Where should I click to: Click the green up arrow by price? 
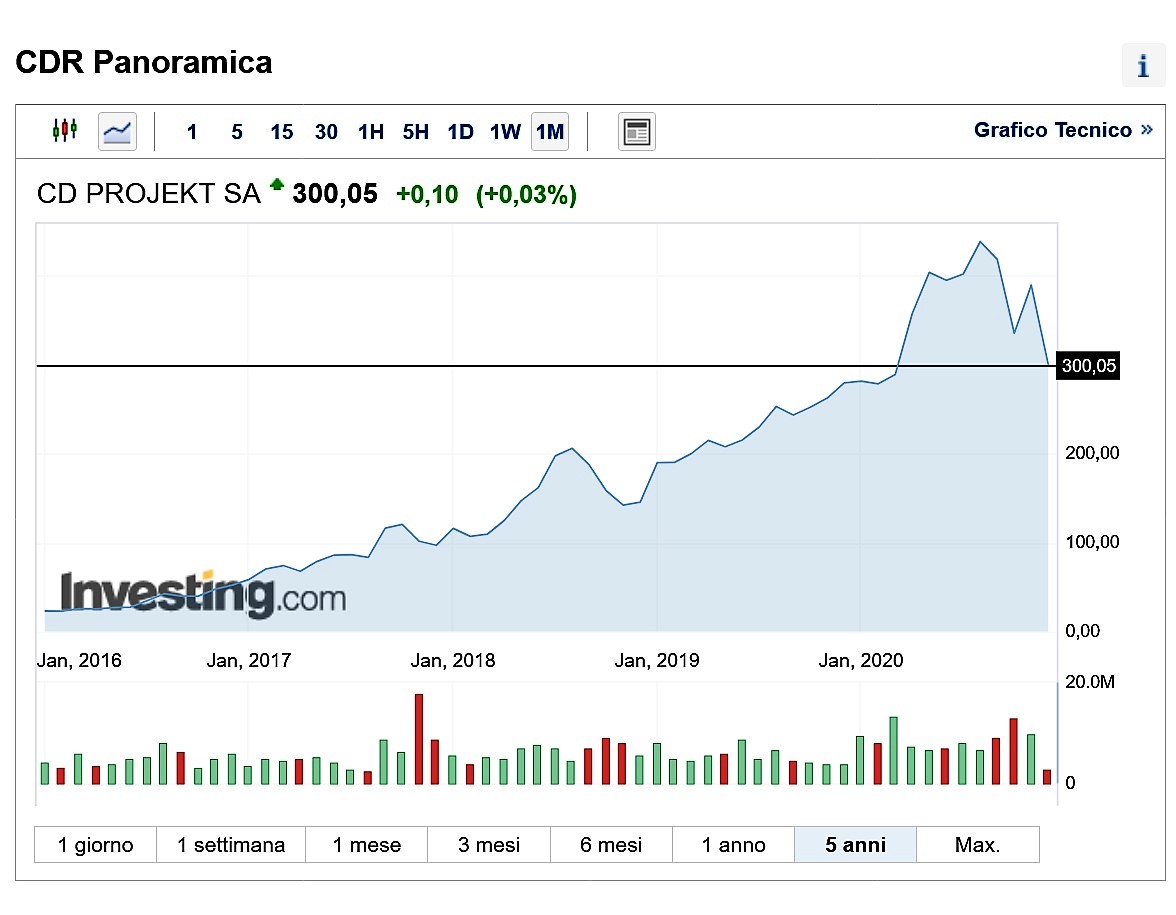[x=277, y=185]
